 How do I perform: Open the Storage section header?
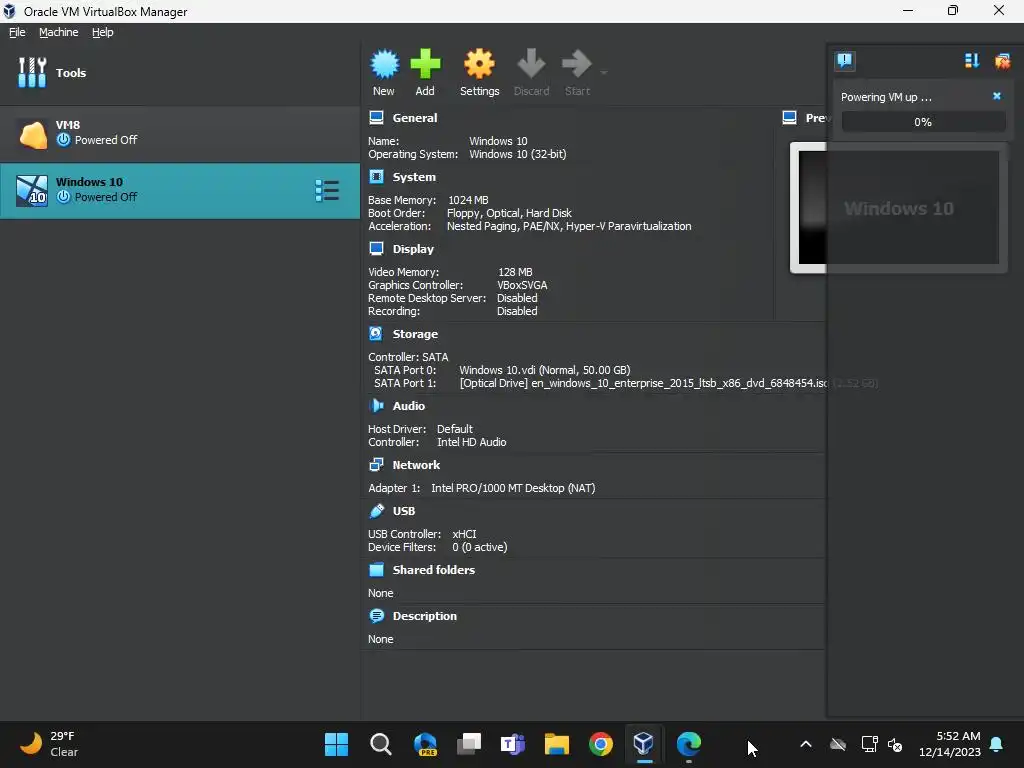click(415, 334)
